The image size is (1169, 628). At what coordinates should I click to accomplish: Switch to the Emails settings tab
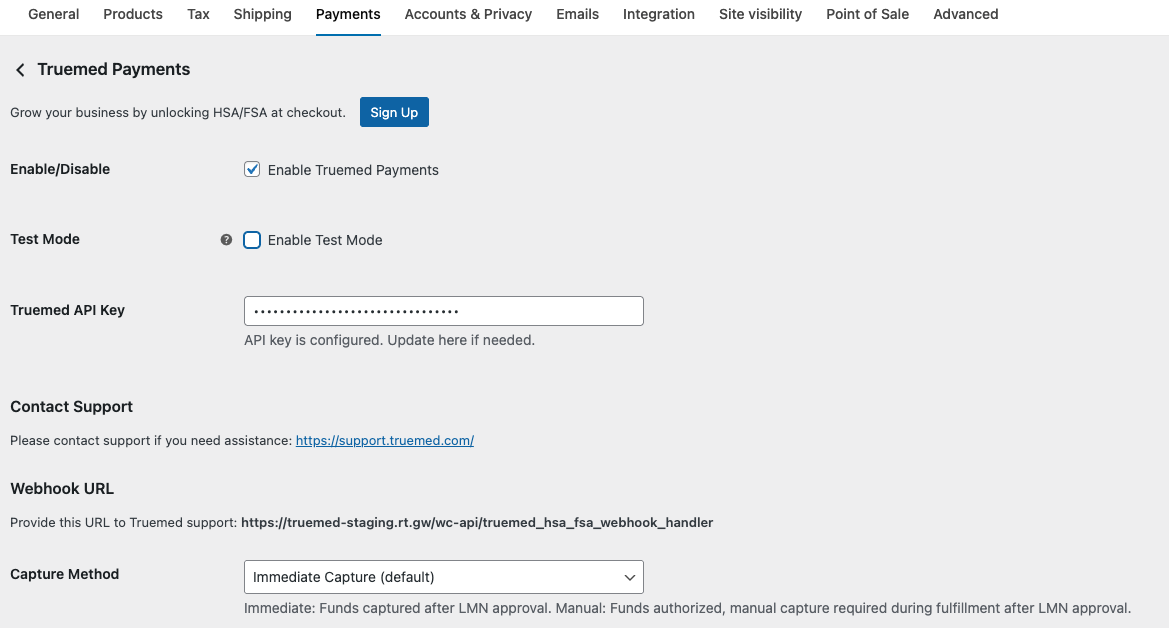[x=577, y=14]
